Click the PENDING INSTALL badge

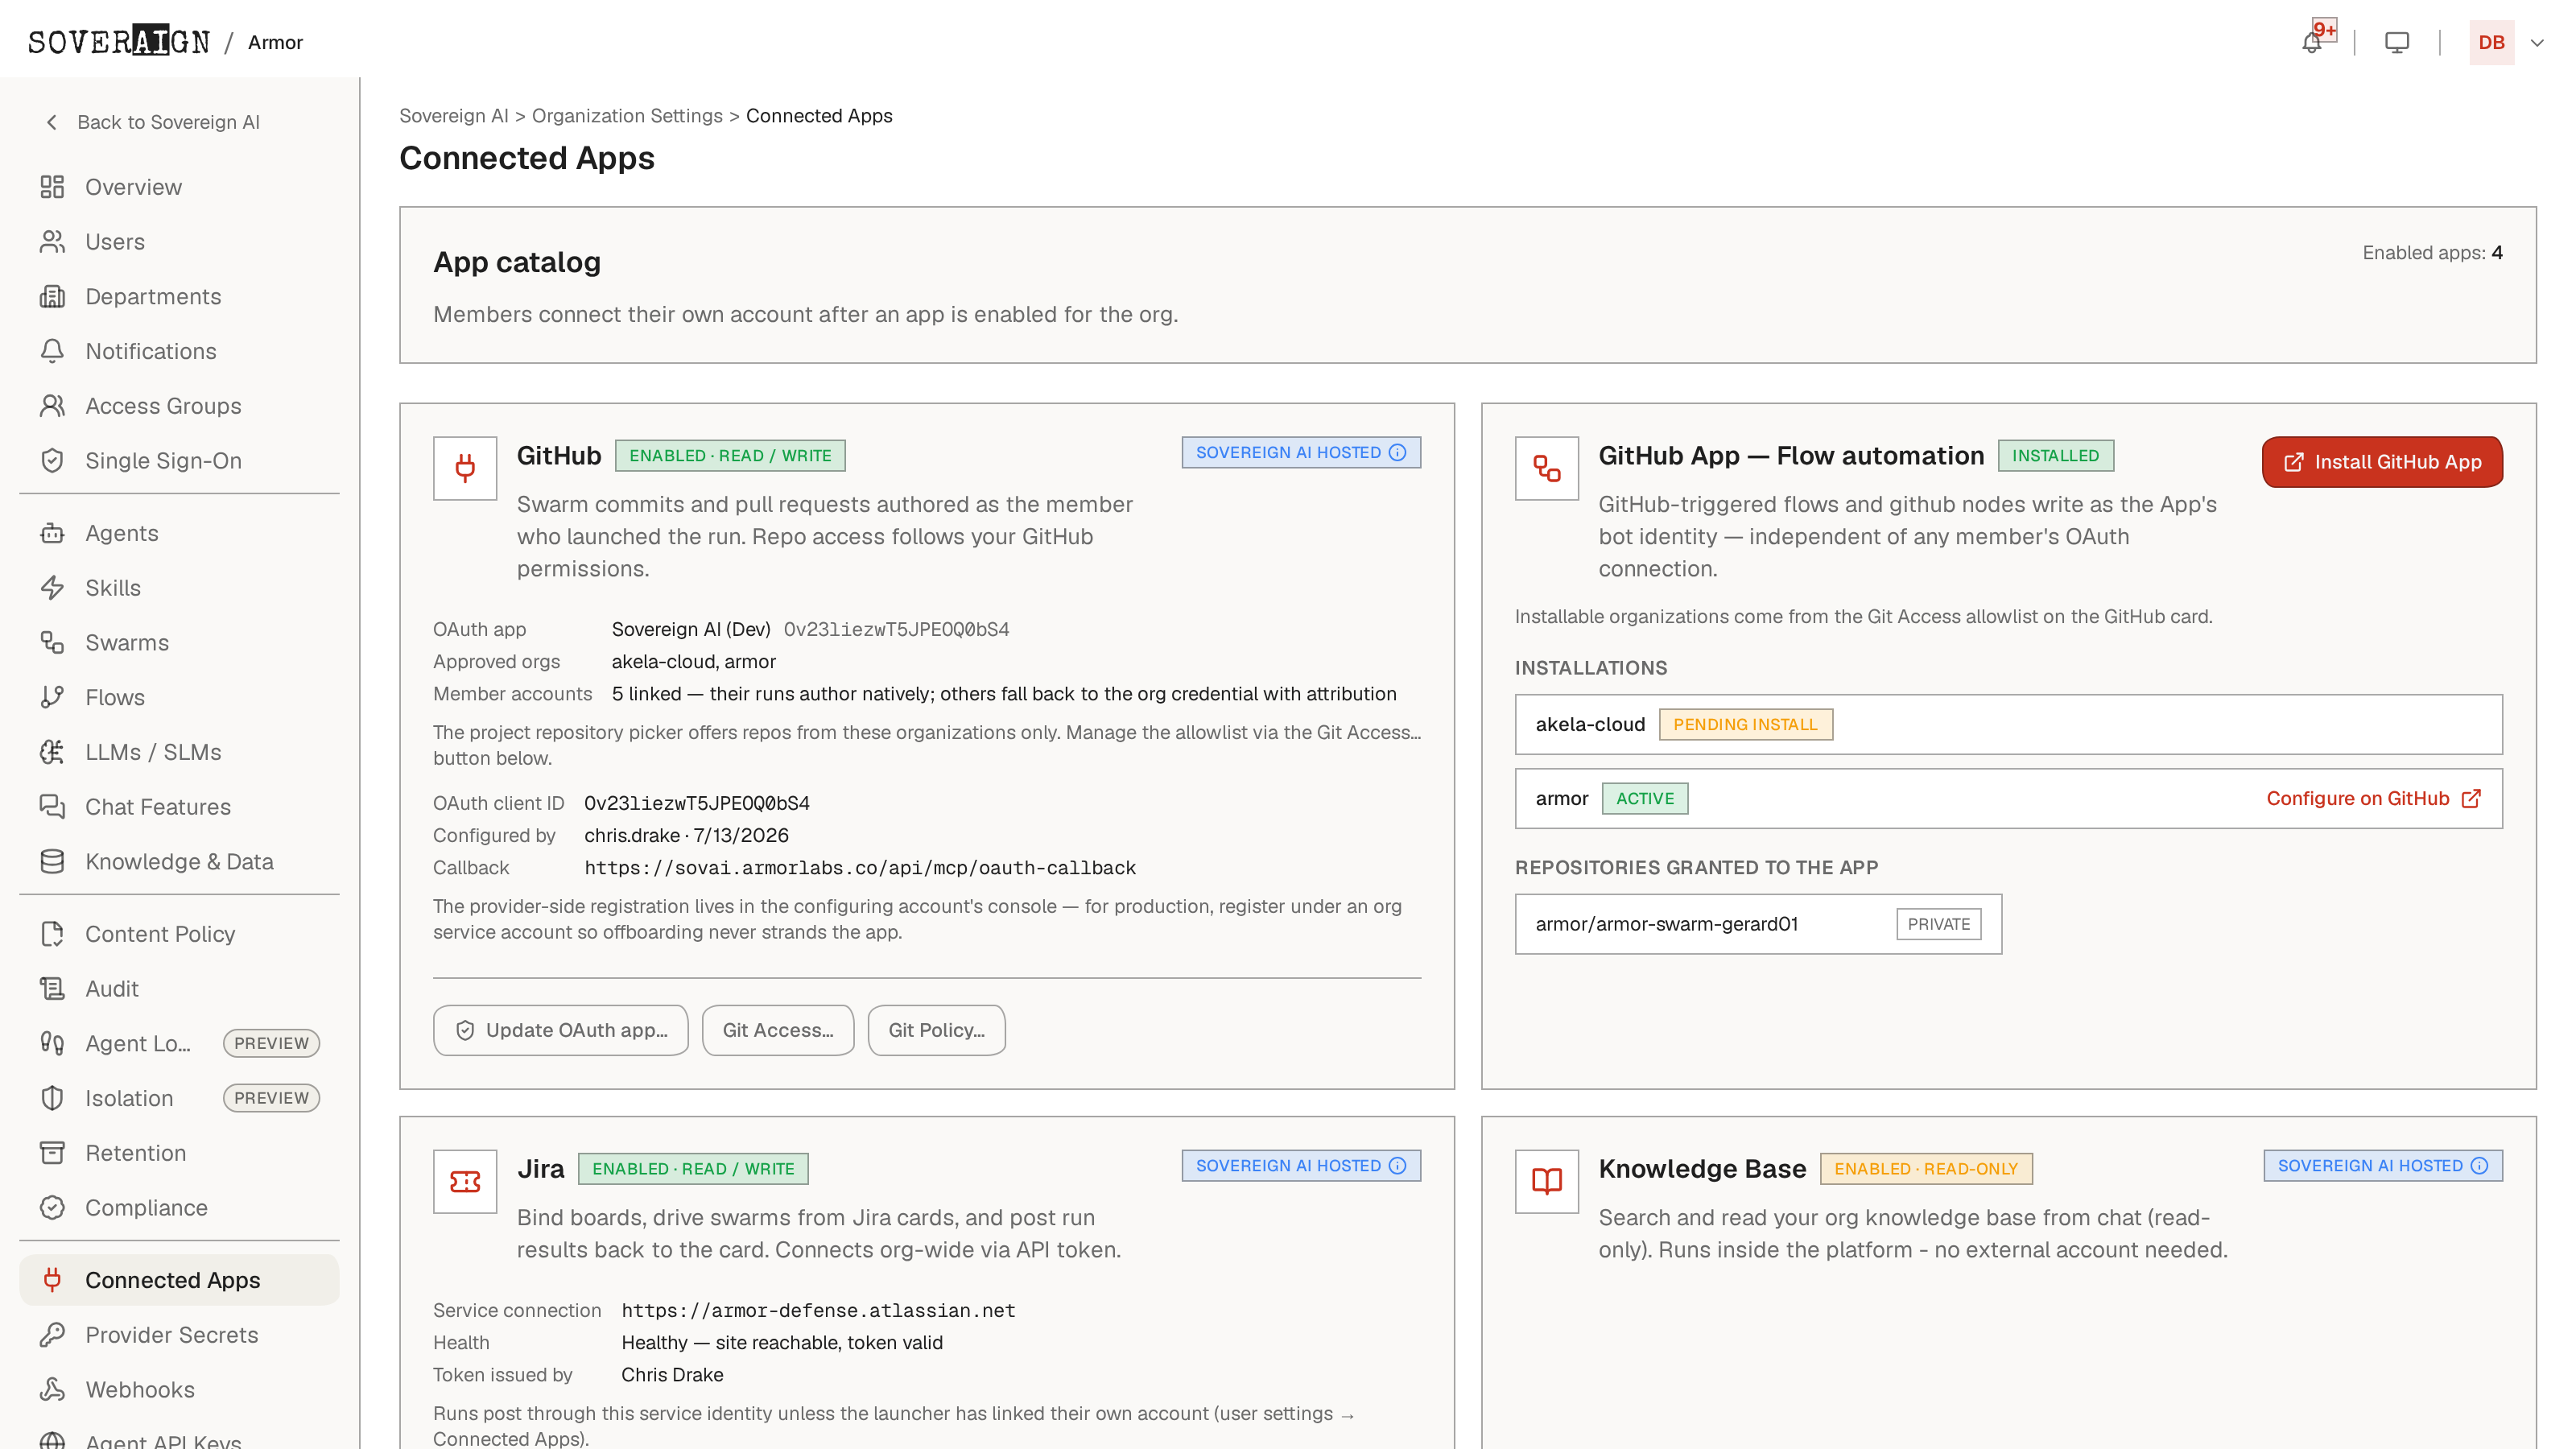click(1745, 724)
